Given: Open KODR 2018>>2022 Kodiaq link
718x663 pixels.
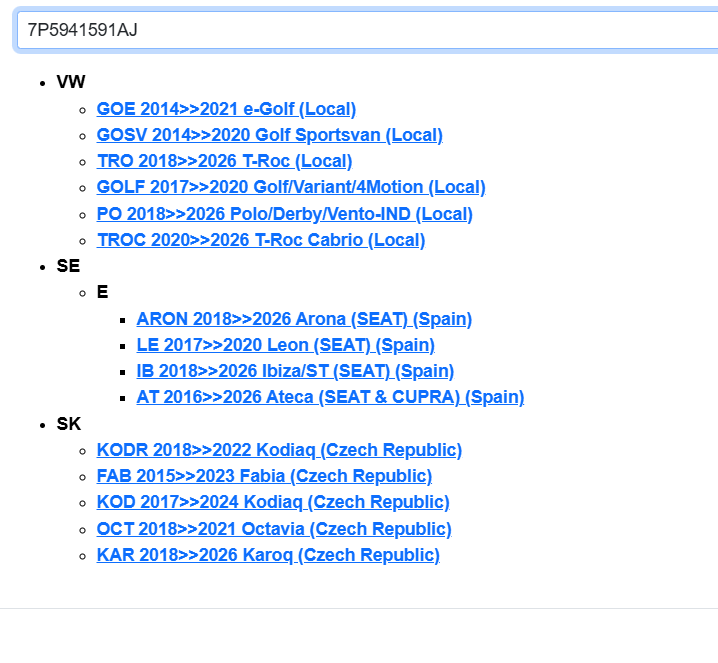Looking at the screenshot, I should [279, 450].
